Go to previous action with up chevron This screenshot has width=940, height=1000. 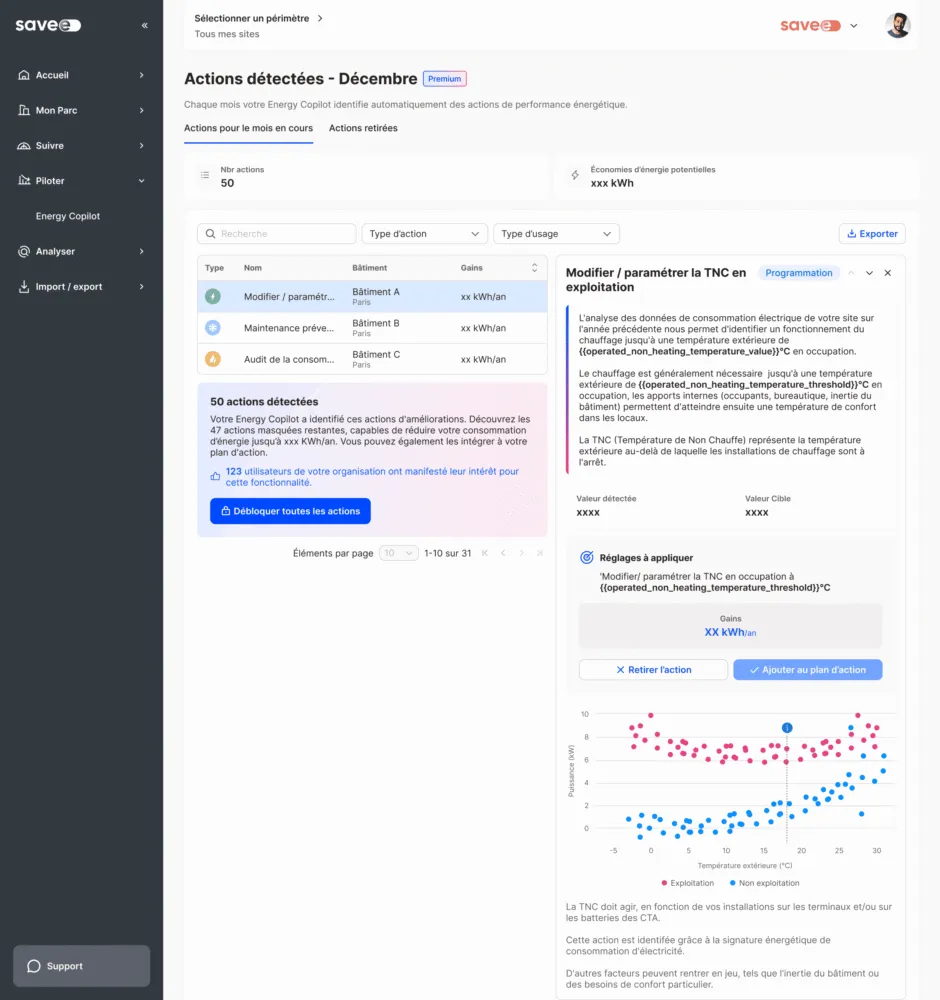tap(851, 273)
